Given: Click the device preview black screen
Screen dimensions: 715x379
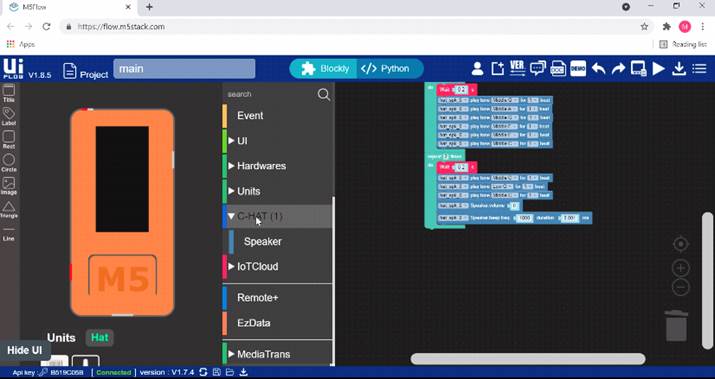Looking at the screenshot, I should tap(122, 179).
